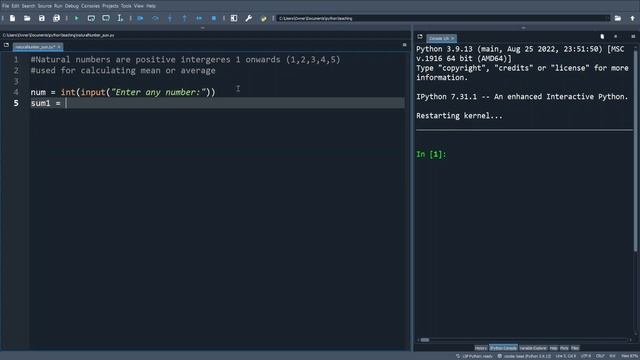Switch to the History tab
Screen dimensions: 640x360
(481, 348)
